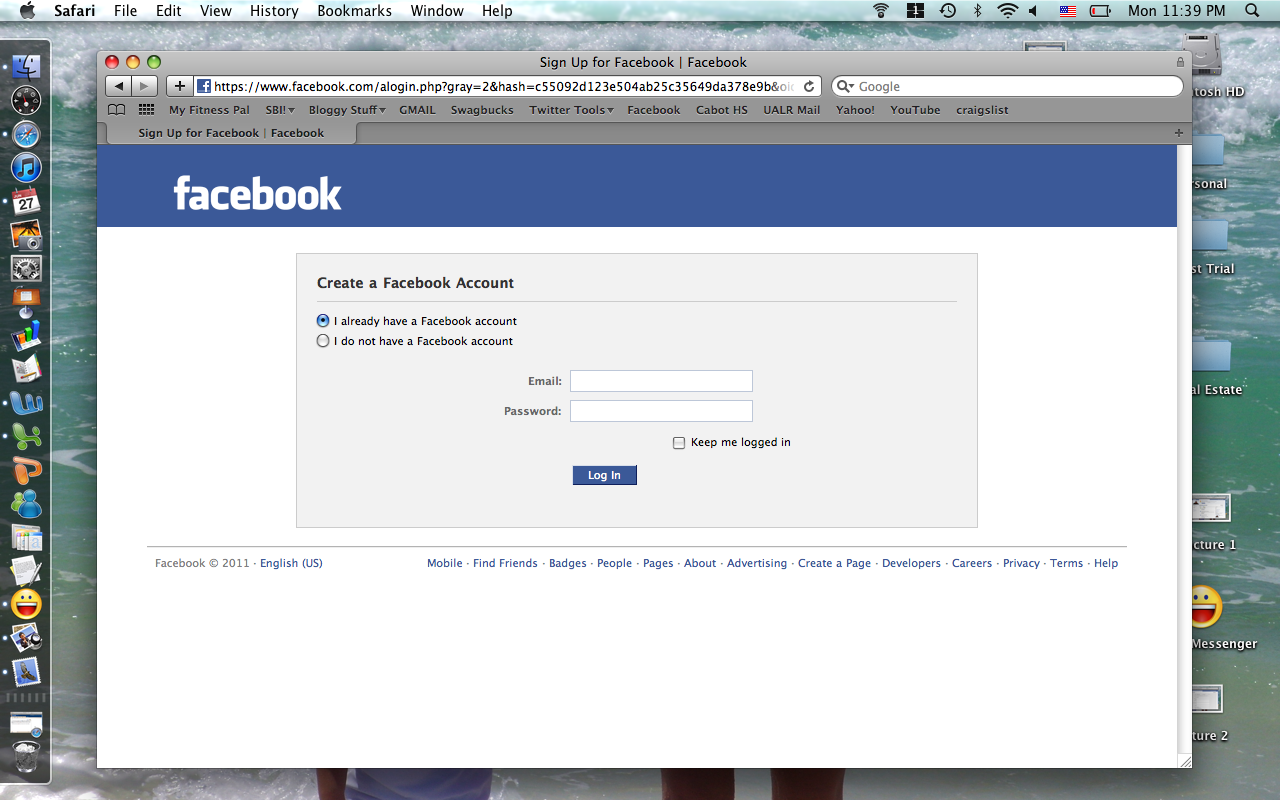Select "I already have a Facebook account"

(x=323, y=320)
